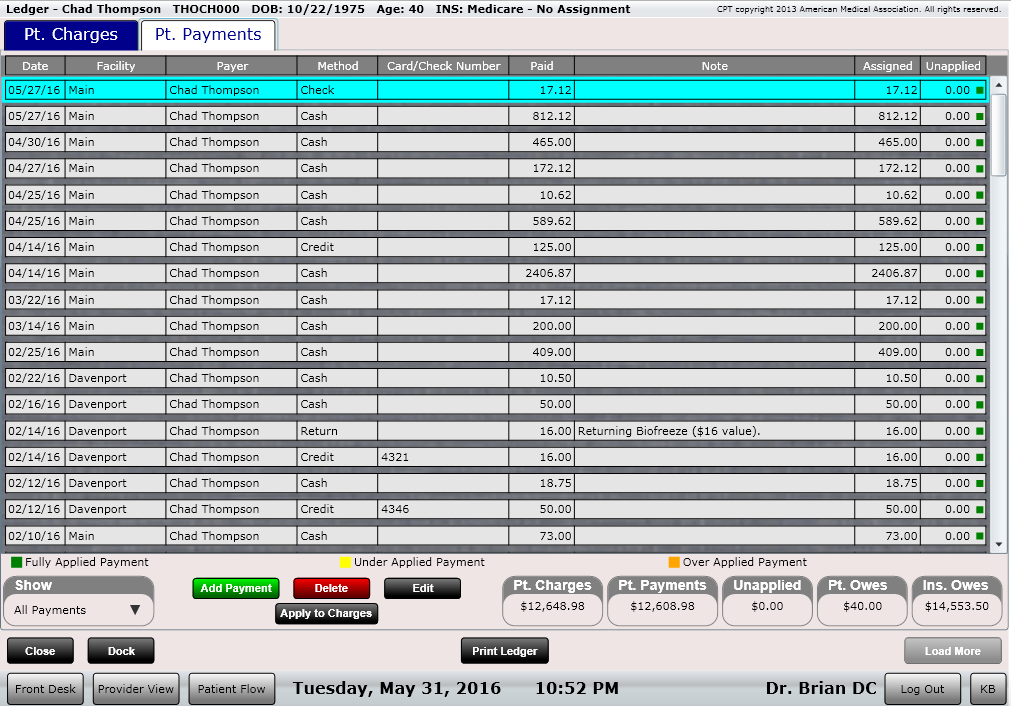The width and height of the screenshot is (1011, 706).
Task: Print the ledger
Action: tap(504, 650)
